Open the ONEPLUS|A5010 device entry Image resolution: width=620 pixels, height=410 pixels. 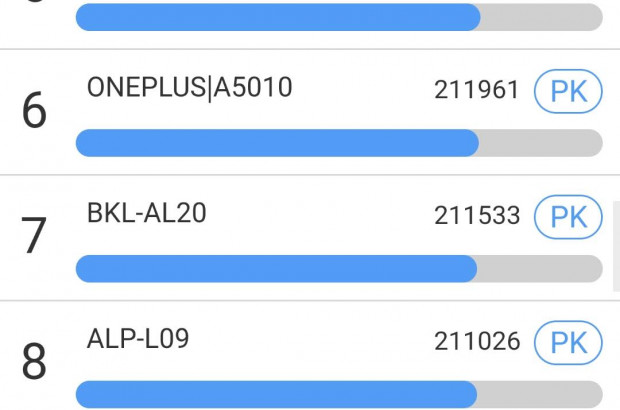[190, 88]
